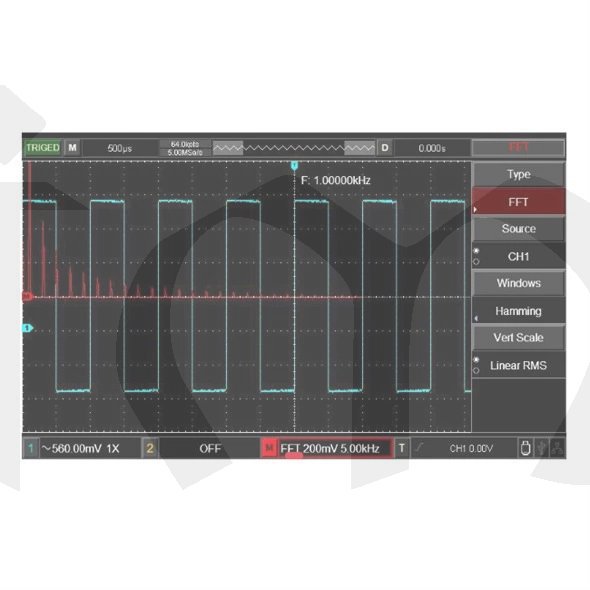Viewport: 590px width, 590px height.
Task: Select the channel 2 badge in bottom bar
Action: tap(150, 448)
